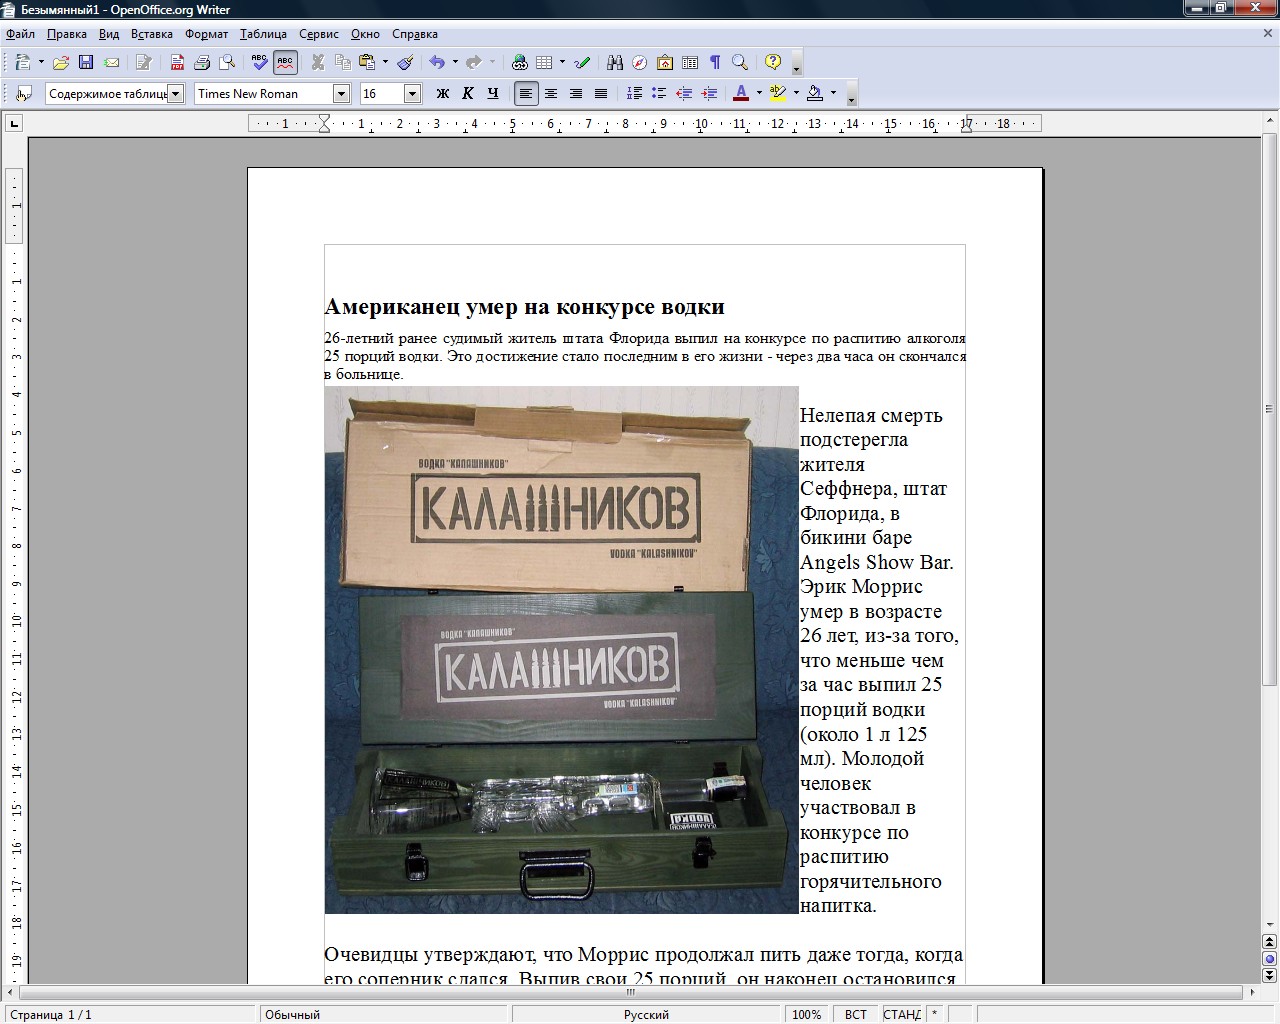Screen dimensions: 1280x1024
Task: Click the 100% zoom status field
Action: coord(806,1014)
